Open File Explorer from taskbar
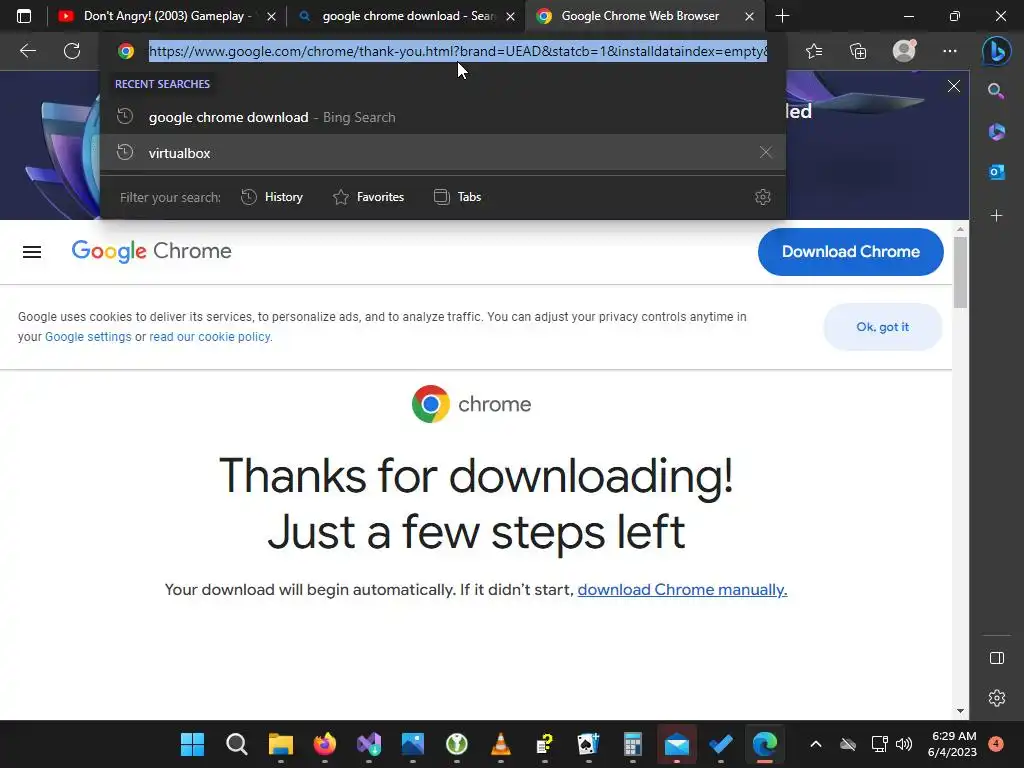Image resolution: width=1024 pixels, height=768 pixels. tap(281, 744)
